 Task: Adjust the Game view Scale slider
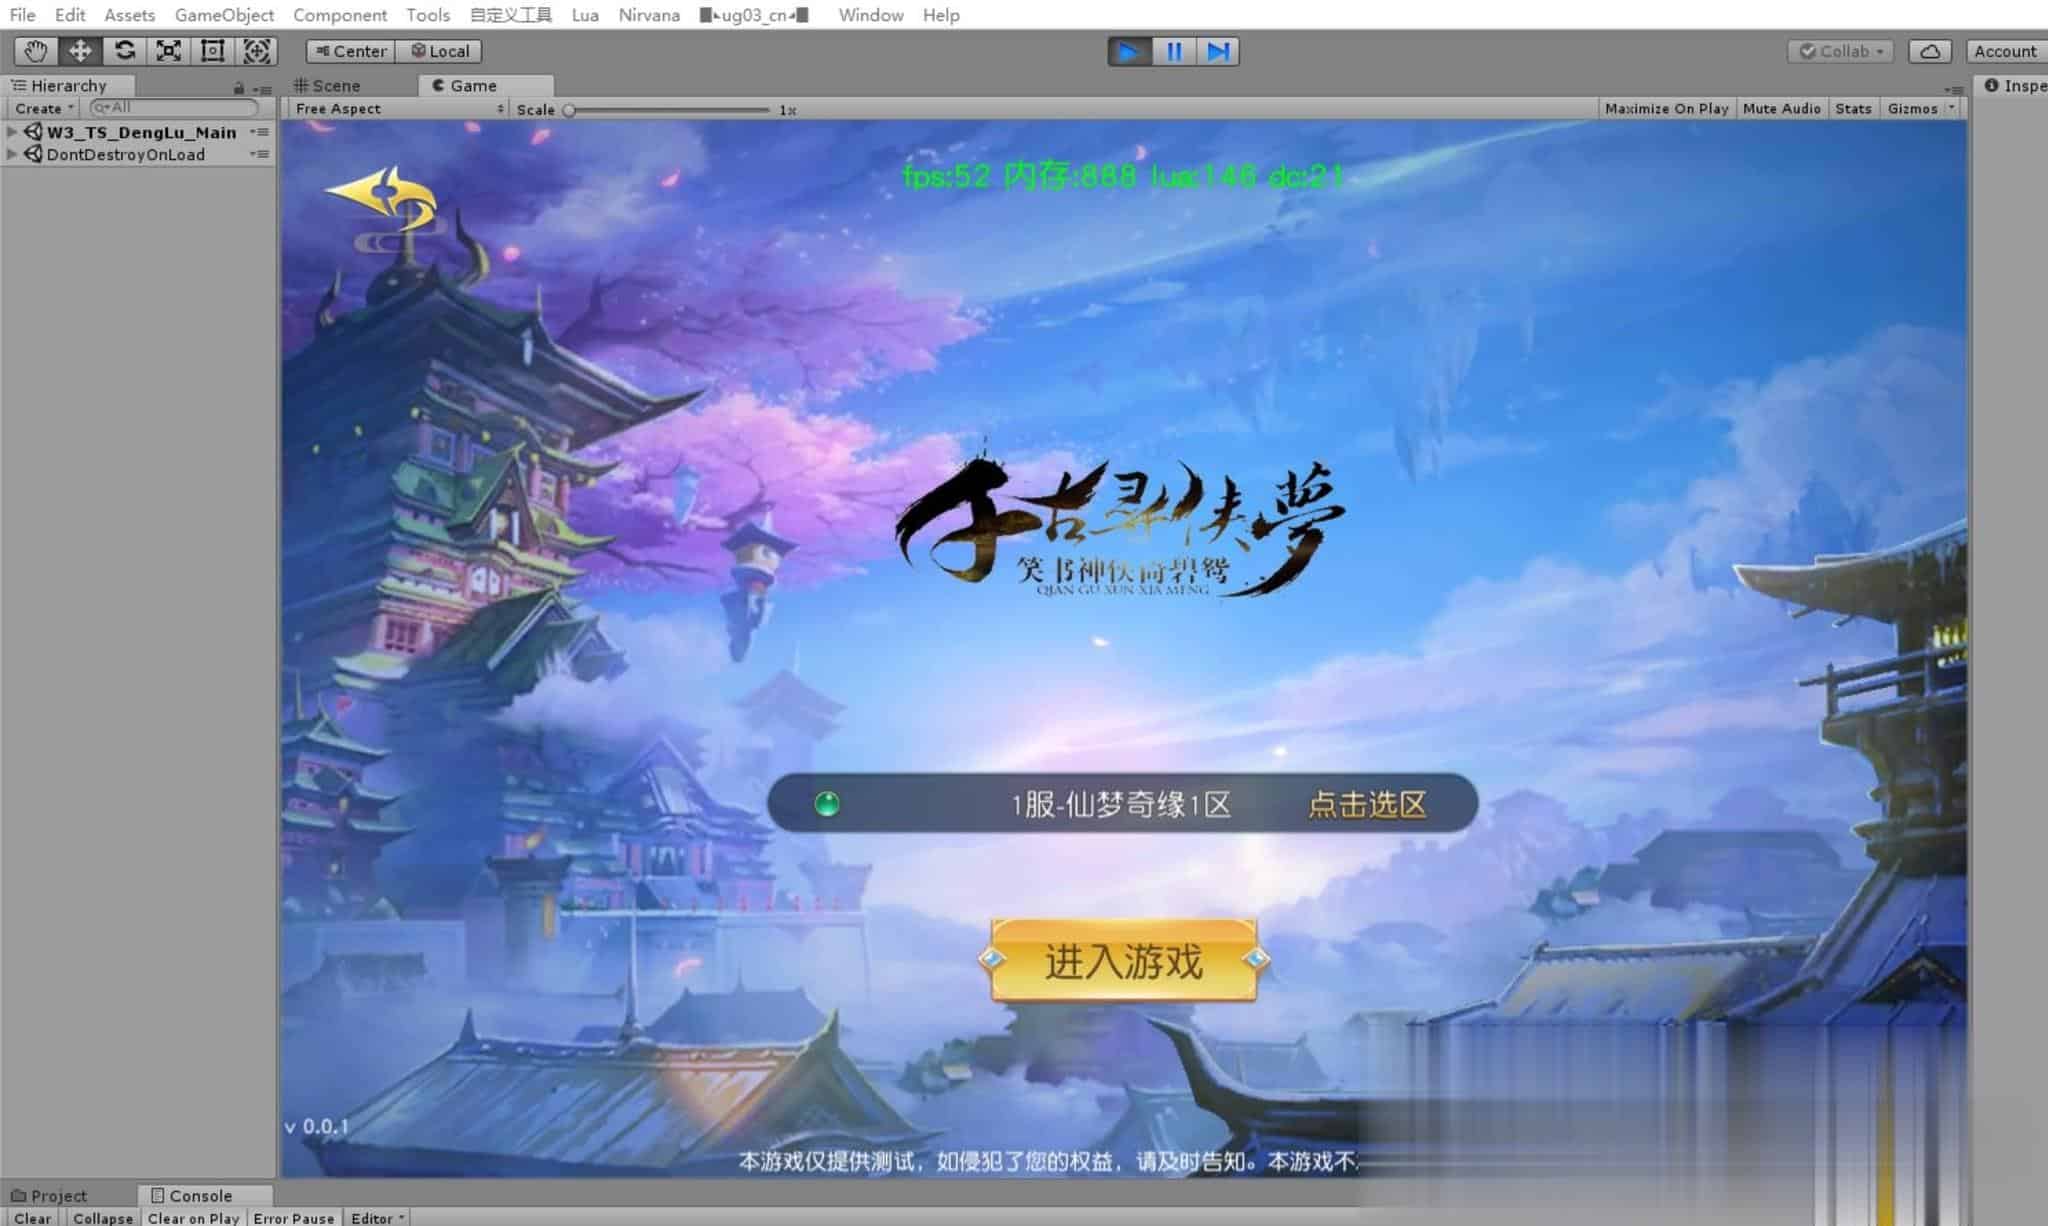[667, 110]
